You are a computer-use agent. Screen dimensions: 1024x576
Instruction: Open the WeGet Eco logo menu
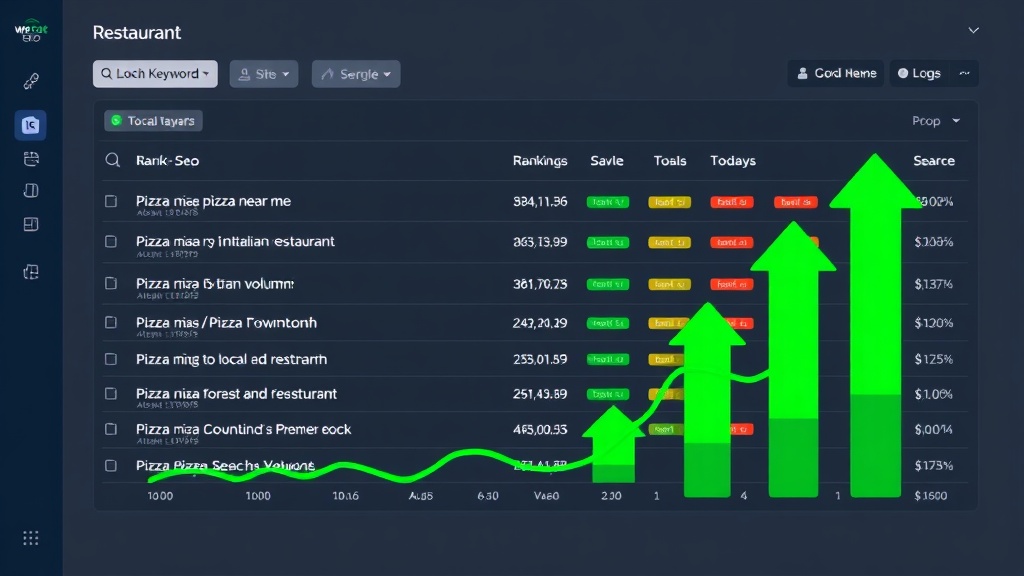pos(30,30)
